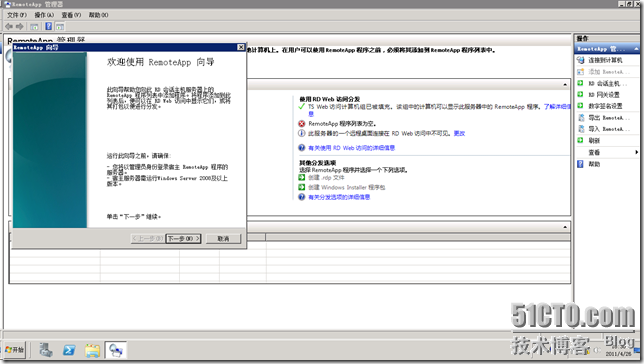Collapse the RemoteApp program list panel arrow

565,227
